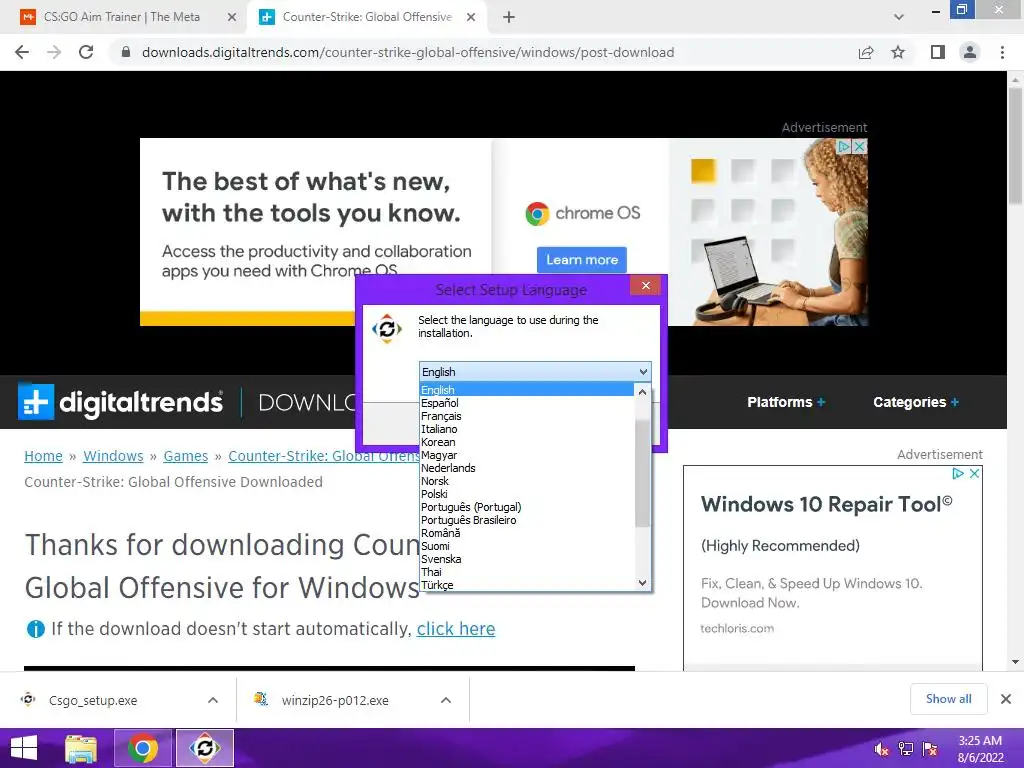This screenshot has height=768, width=1024.
Task: Open the Windows Start button
Action: [x=24, y=748]
